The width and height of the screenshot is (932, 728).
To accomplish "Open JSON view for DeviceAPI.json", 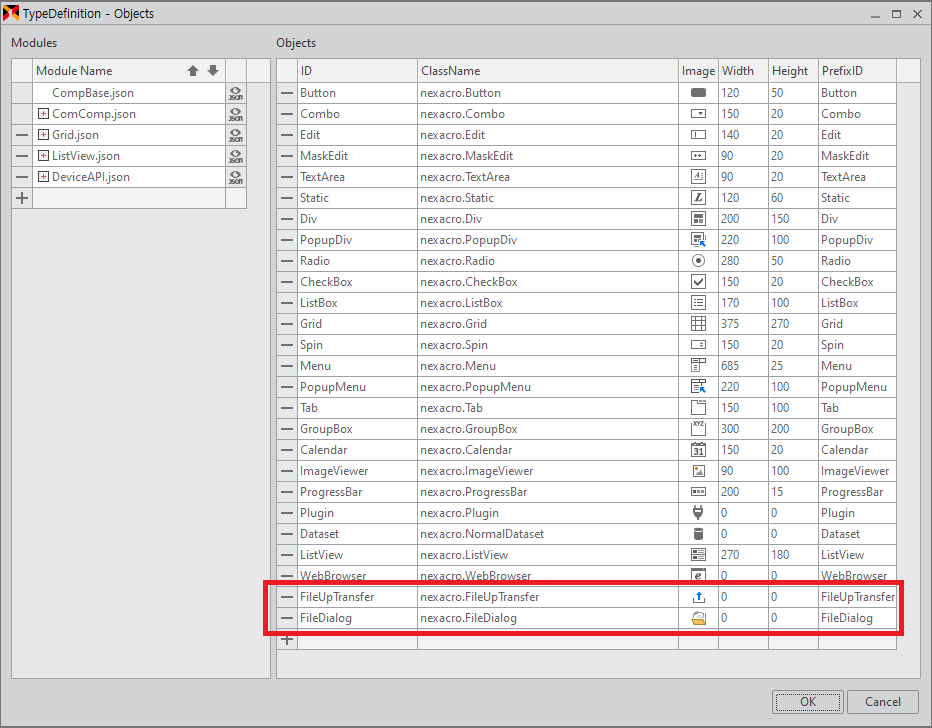I will (x=235, y=177).
